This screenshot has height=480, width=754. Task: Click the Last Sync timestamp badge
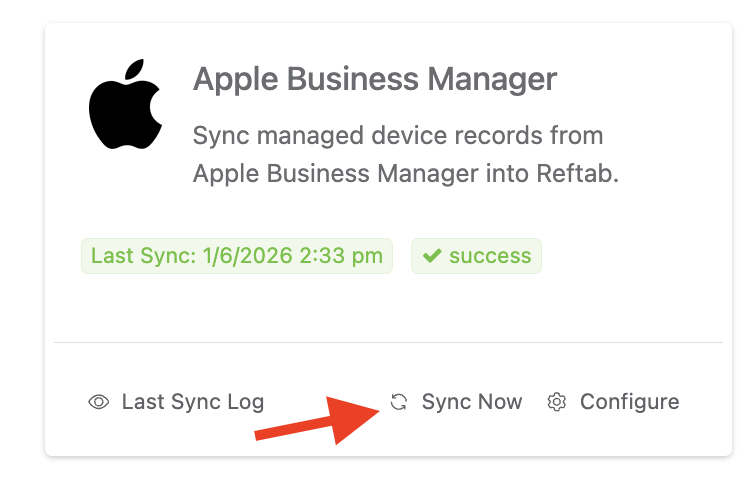tap(237, 256)
